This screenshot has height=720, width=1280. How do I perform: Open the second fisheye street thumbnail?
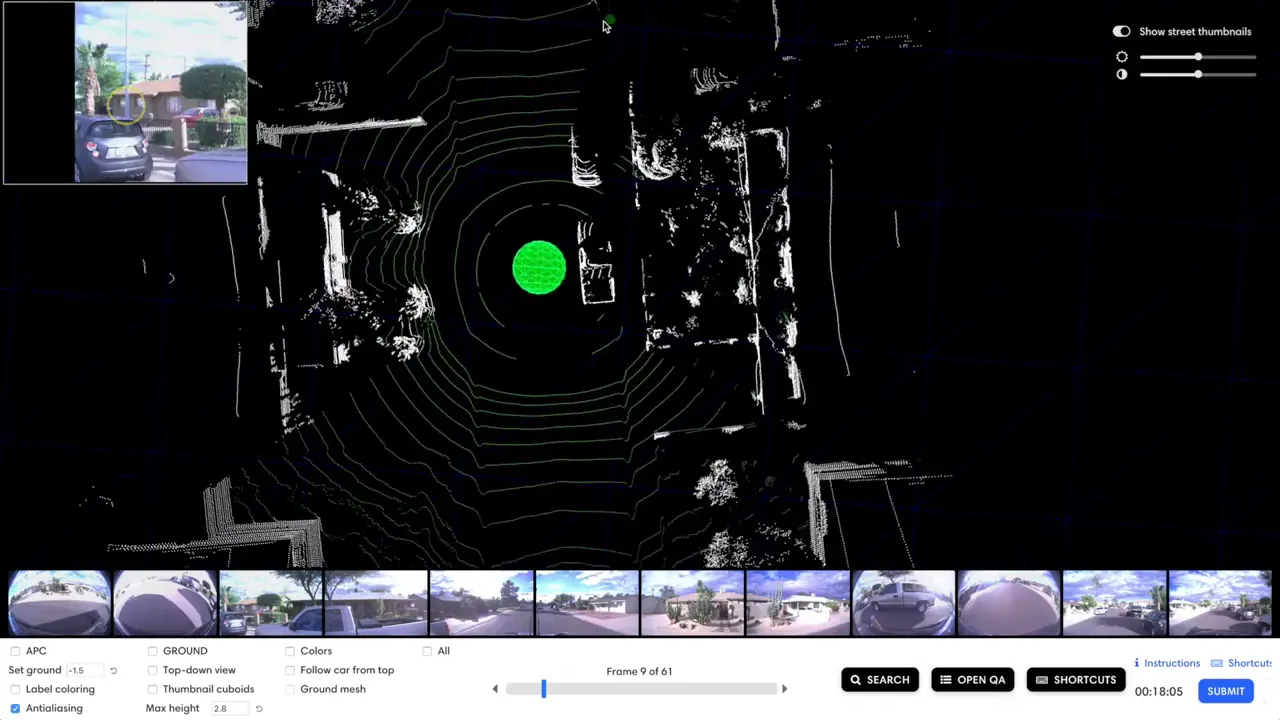[165, 603]
